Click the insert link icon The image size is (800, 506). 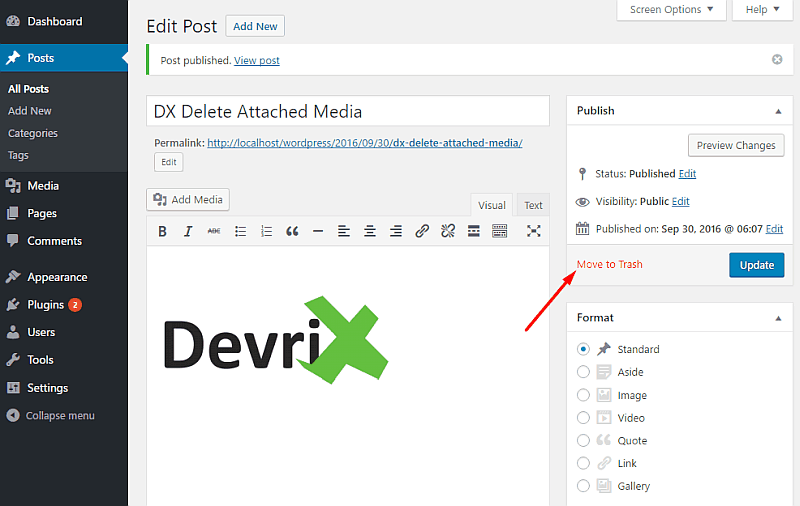pos(422,231)
